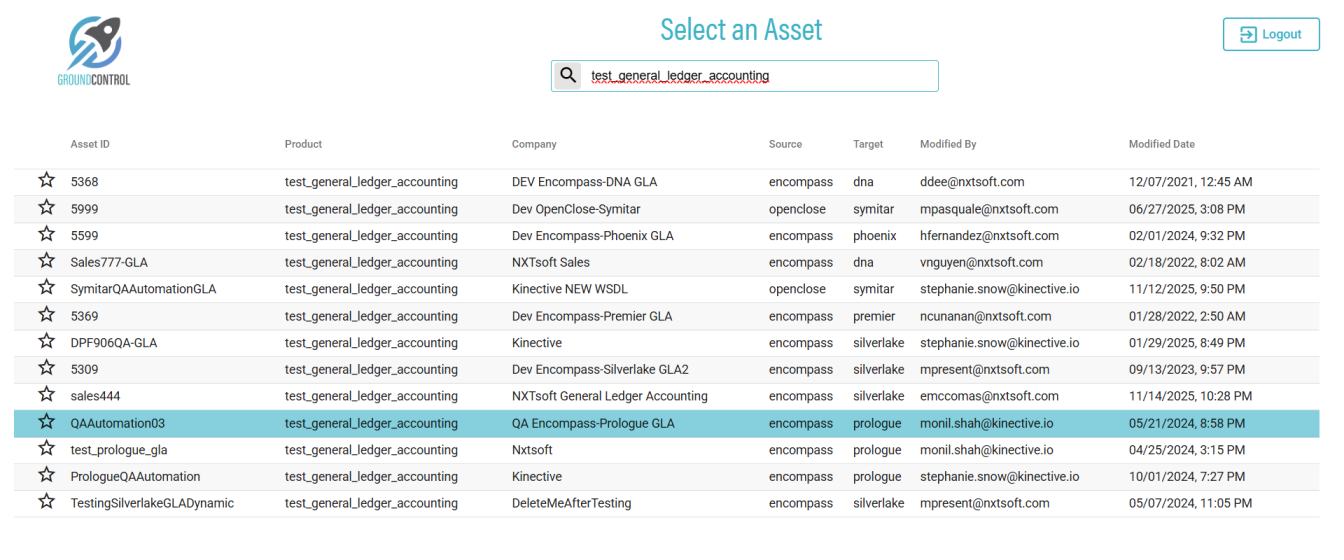
Task: Star the SymitarQAAutomationGLA asset row
Action: pyautogui.click(x=46, y=288)
